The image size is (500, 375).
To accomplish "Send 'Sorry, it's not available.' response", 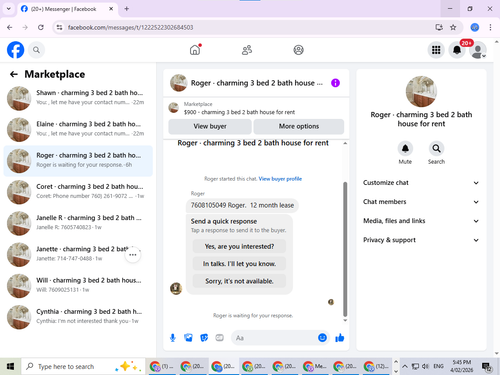I will 239,281.
